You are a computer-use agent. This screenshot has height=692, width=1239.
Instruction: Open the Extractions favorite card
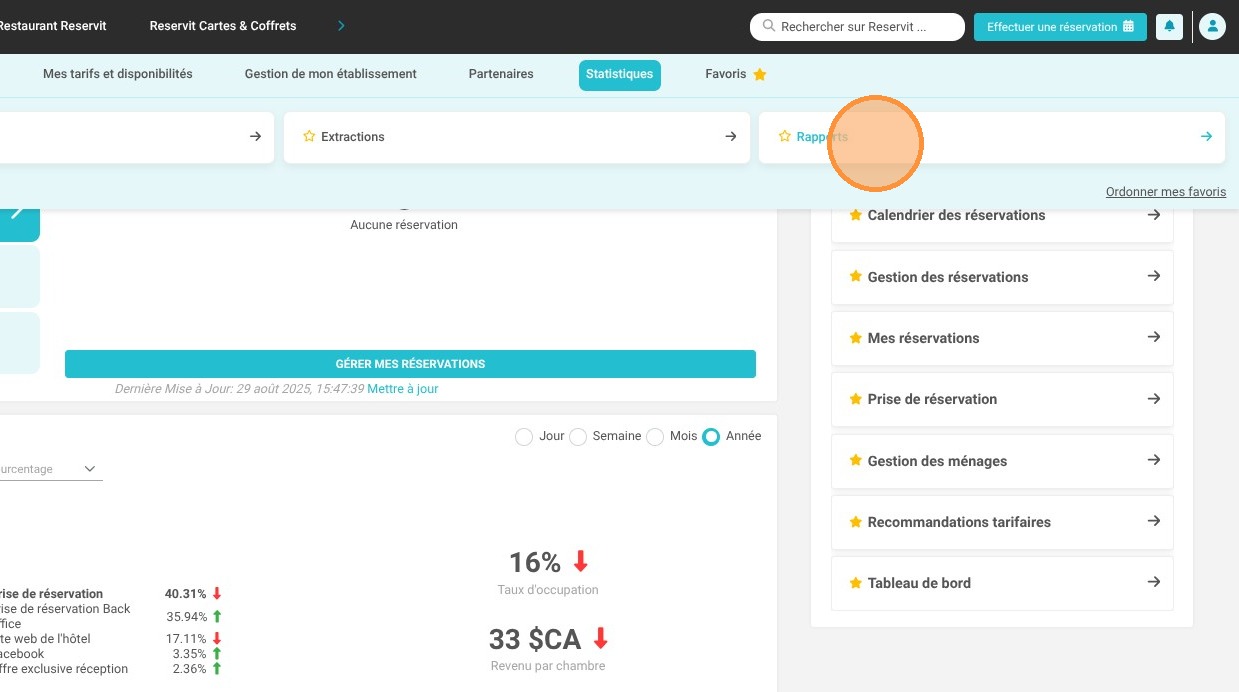[517, 137]
